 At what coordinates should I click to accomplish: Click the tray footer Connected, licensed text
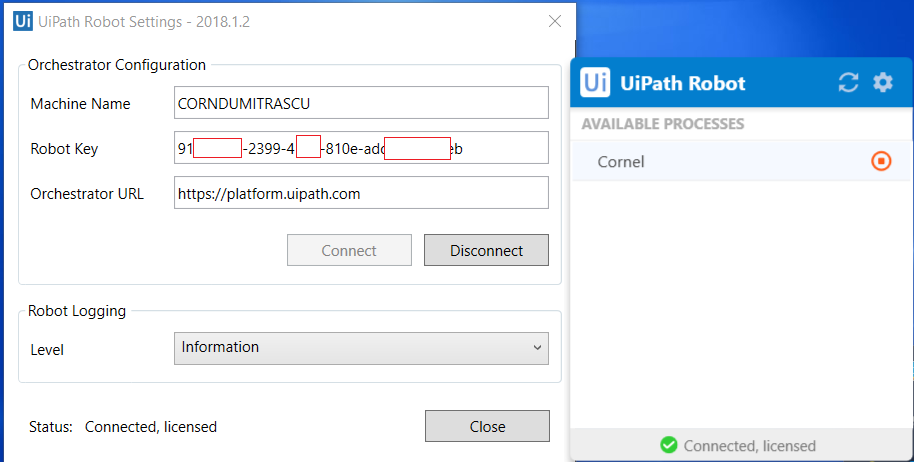(x=749, y=446)
